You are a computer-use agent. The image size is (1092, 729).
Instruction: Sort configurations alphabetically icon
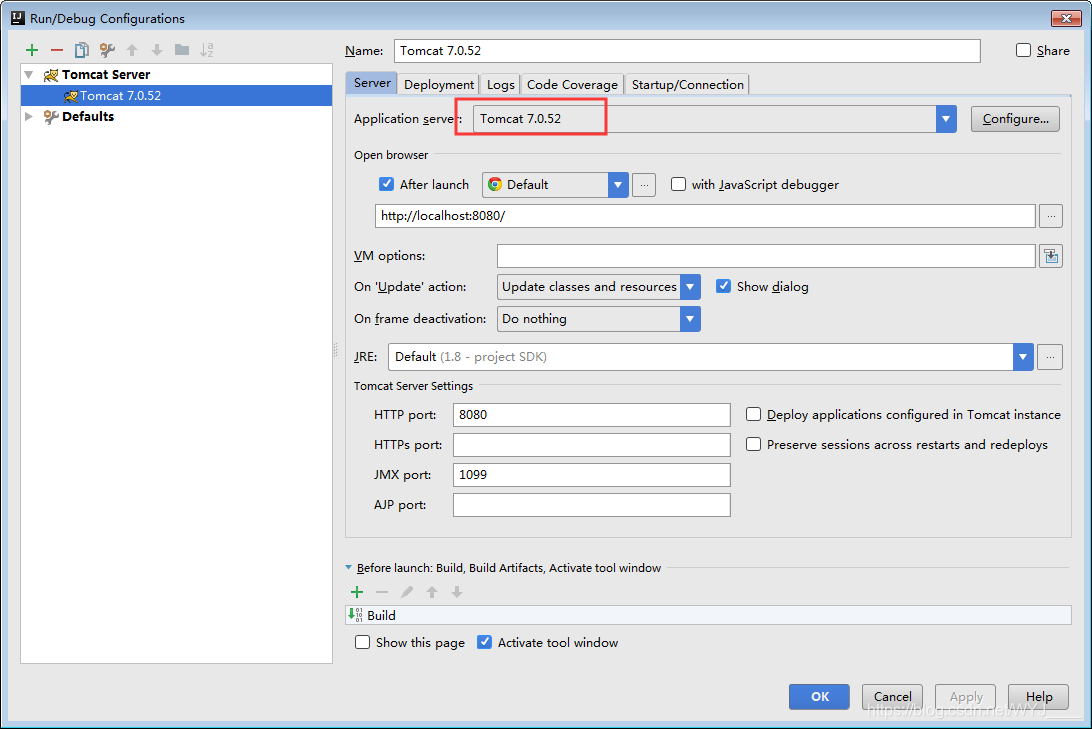tap(207, 50)
